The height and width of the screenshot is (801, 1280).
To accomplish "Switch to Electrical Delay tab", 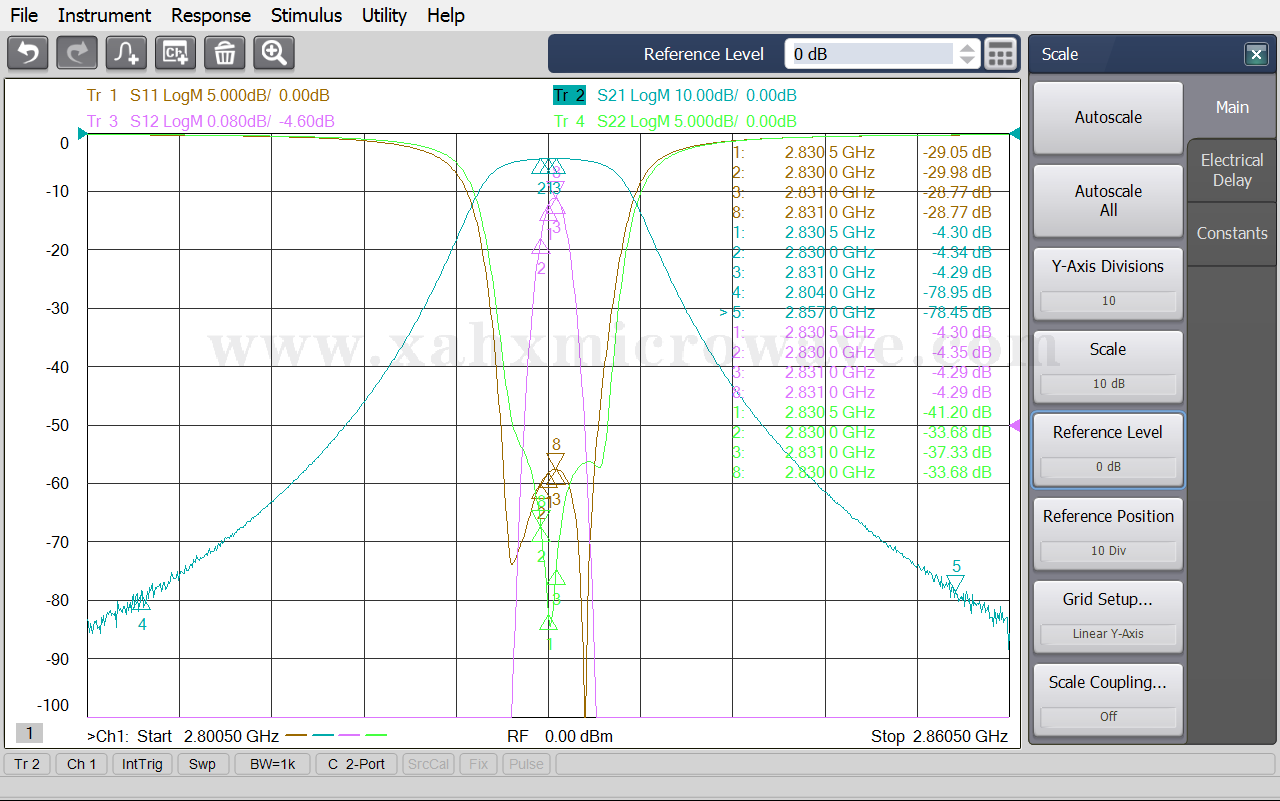I will point(1232,170).
